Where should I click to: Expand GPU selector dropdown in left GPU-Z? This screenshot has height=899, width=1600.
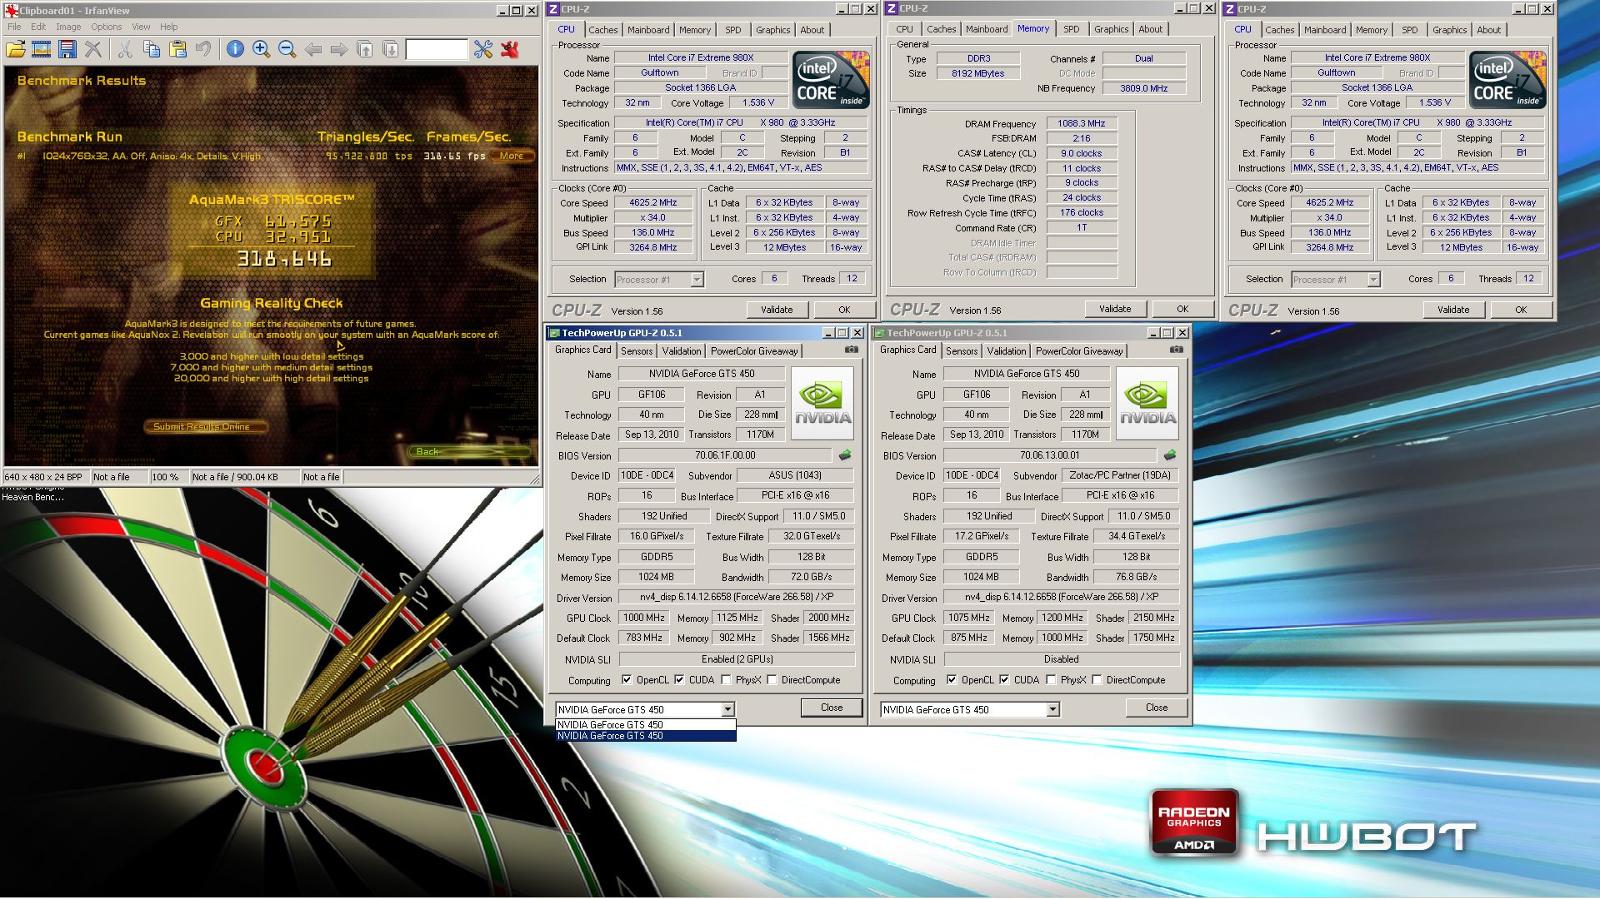(x=728, y=709)
